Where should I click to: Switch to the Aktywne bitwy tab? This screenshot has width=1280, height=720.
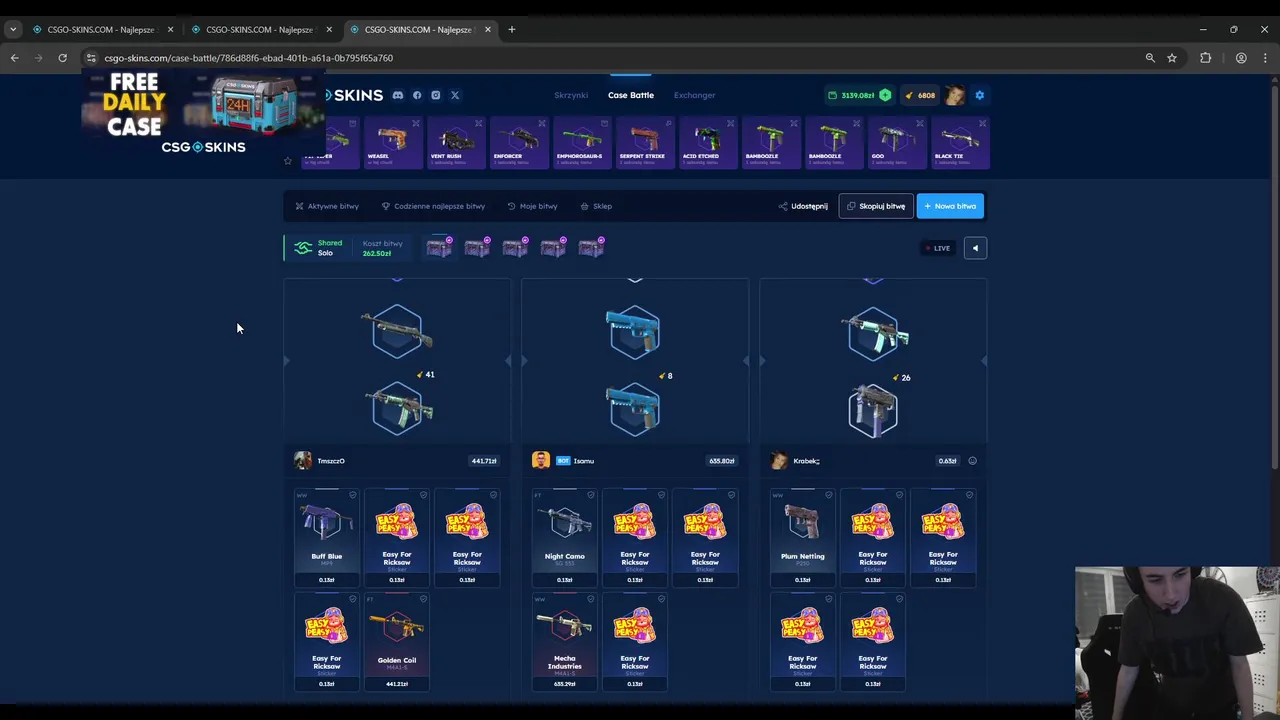point(327,206)
